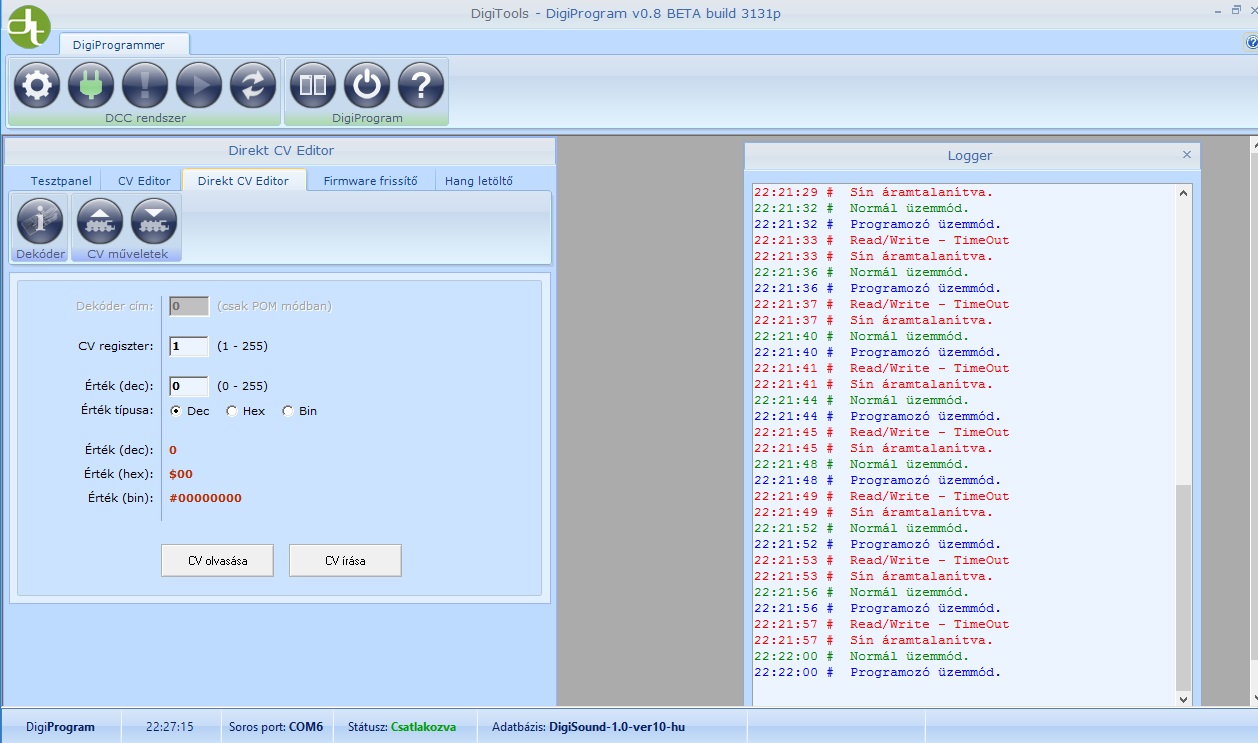This screenshot has height=743, width=1258.
Task: Click the two-panel layout icon in DigiProgram group
Action: [313, 85]
